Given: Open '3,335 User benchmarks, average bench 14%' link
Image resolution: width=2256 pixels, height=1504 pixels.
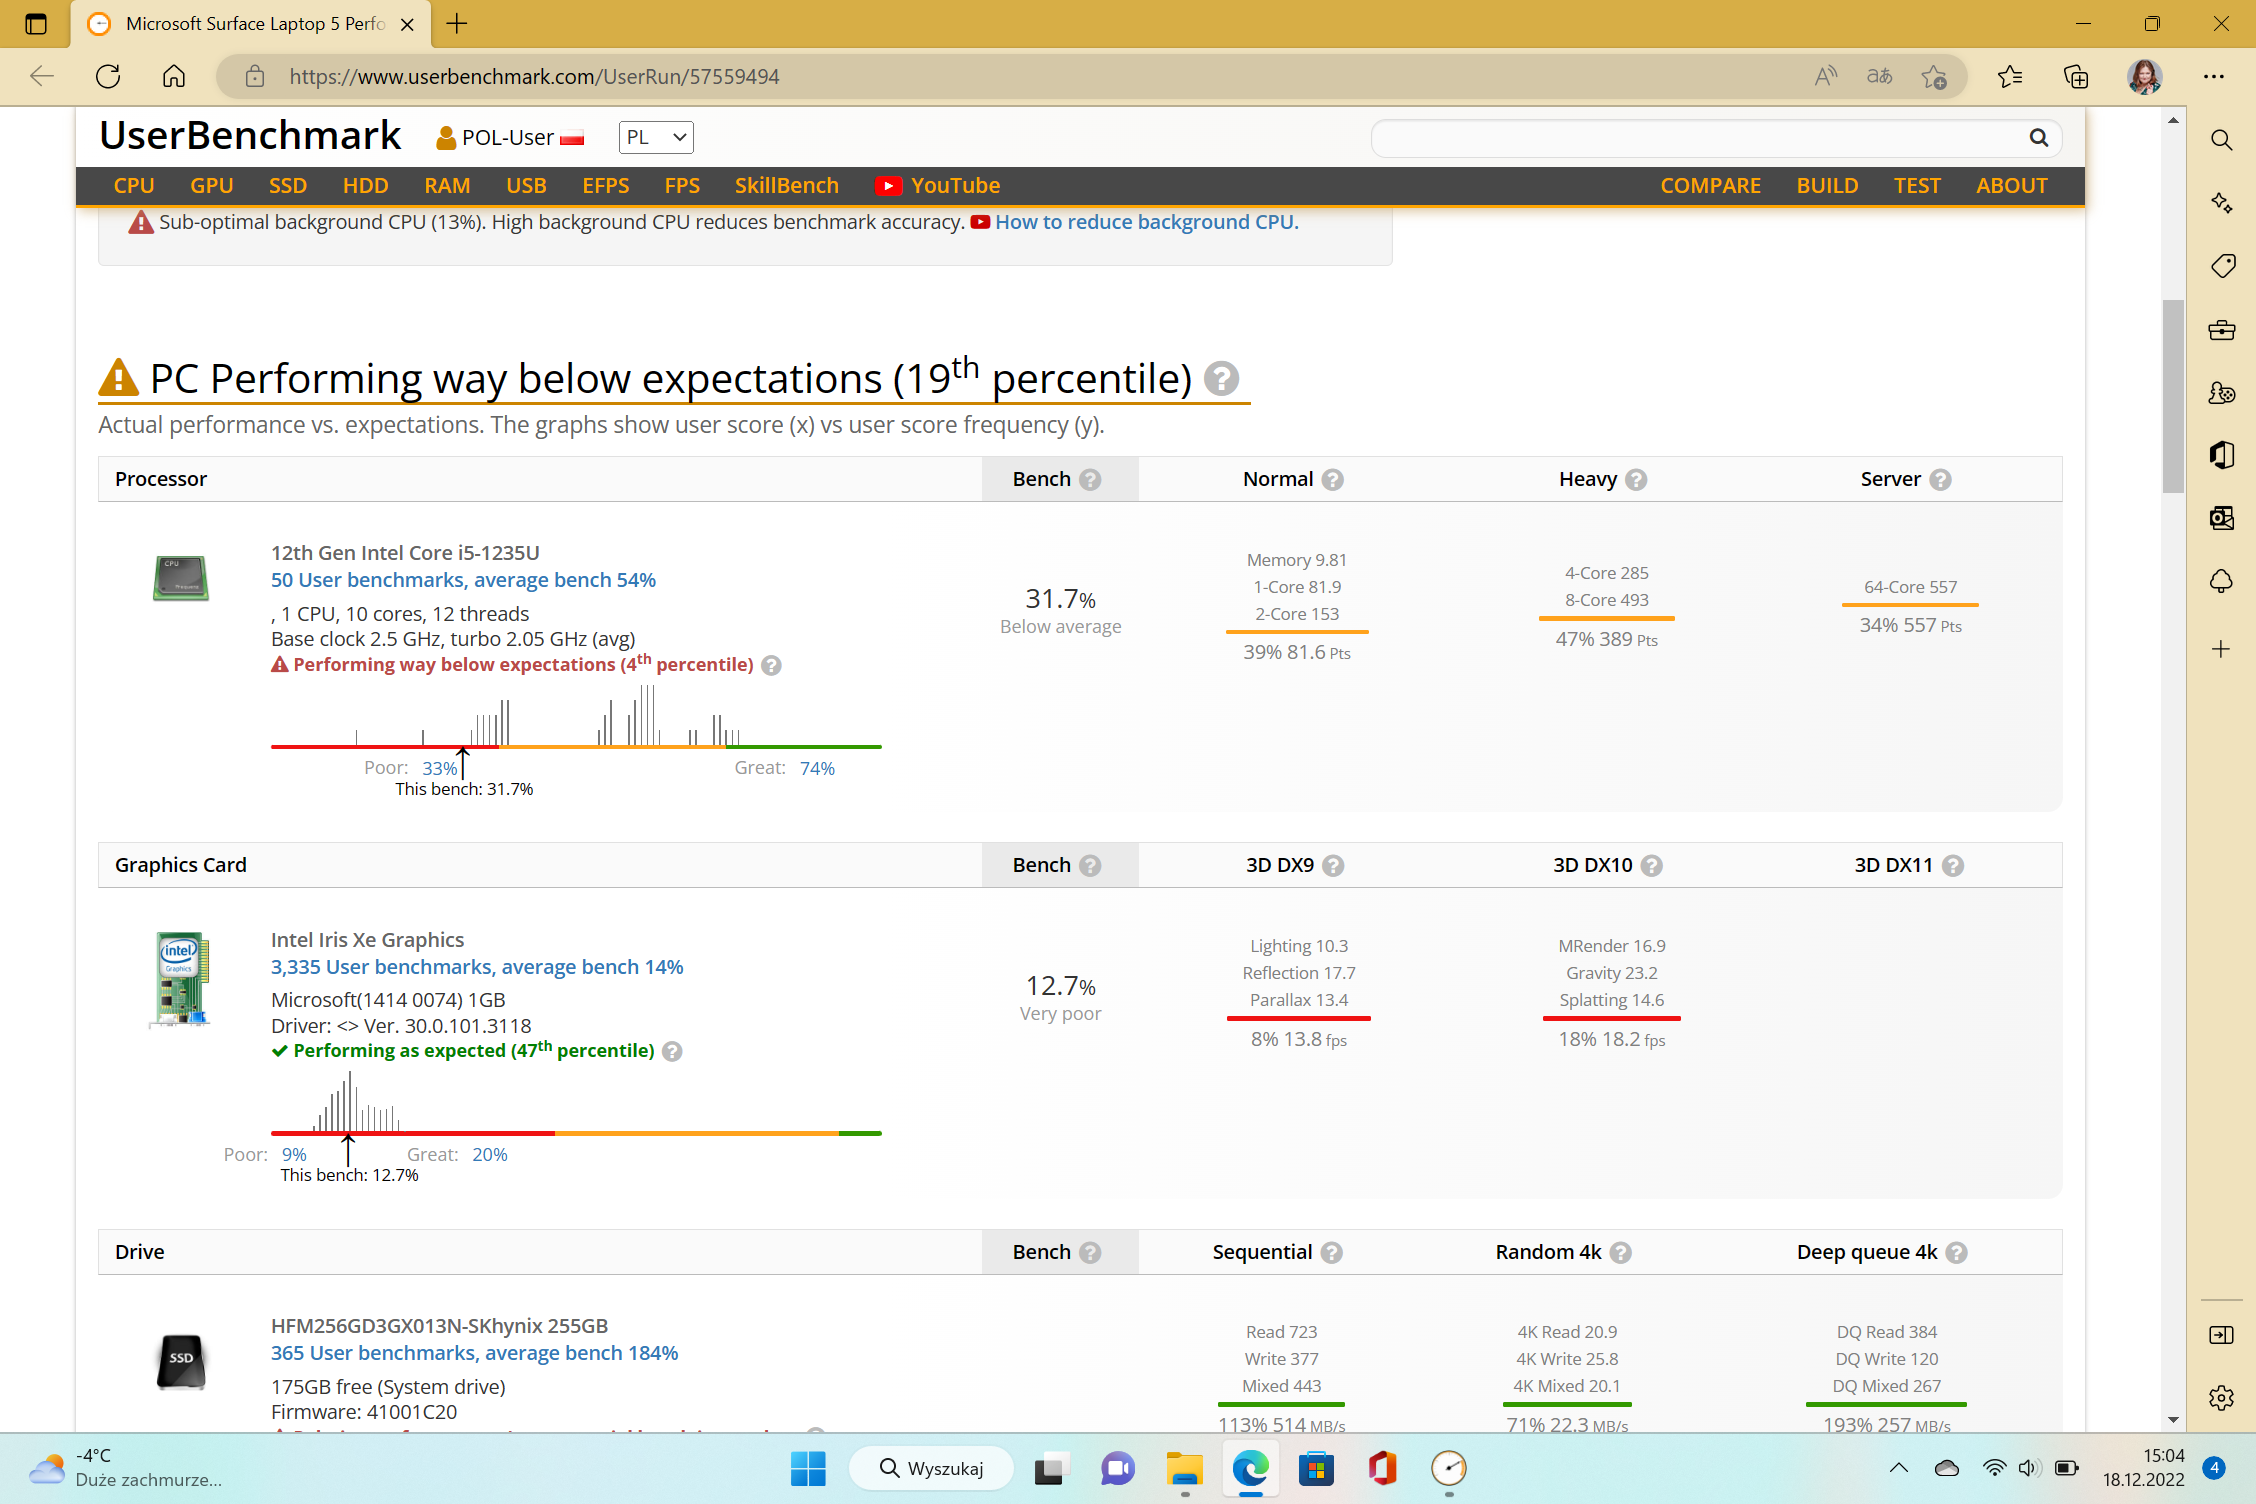Looking at the screenshot, I should [477, 967].
